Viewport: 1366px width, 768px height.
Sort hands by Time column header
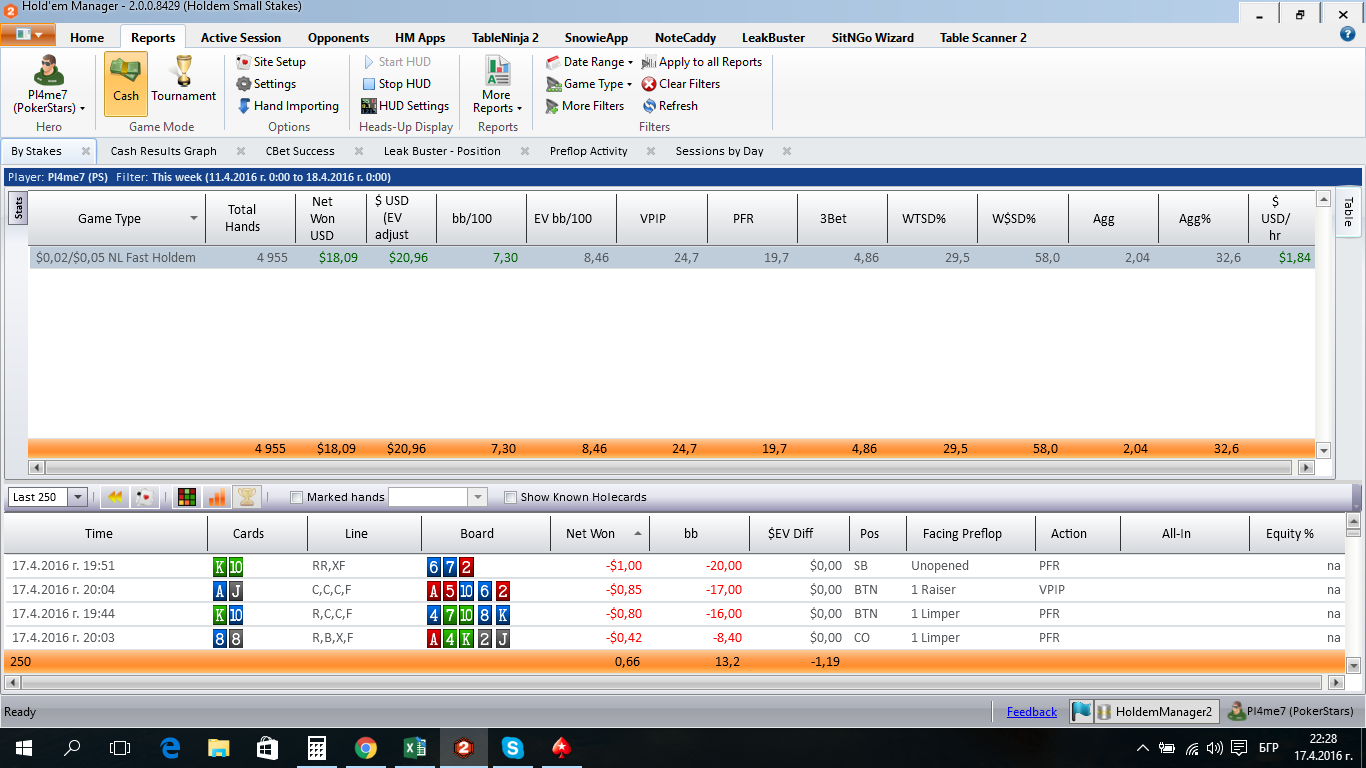106,534
